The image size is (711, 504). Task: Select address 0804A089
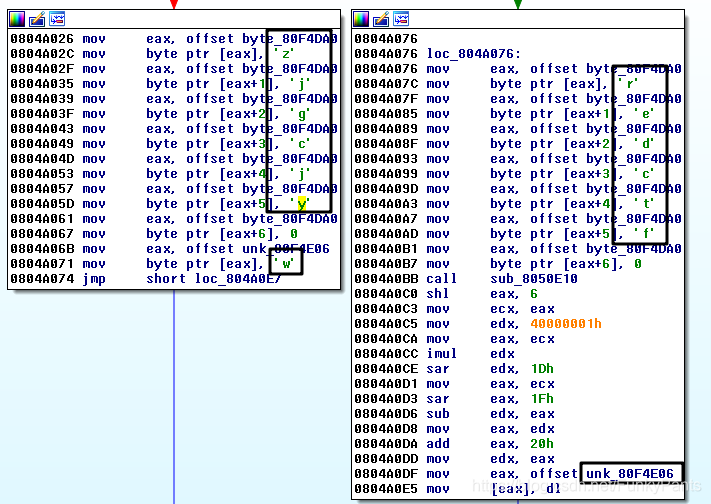point(386,129)
